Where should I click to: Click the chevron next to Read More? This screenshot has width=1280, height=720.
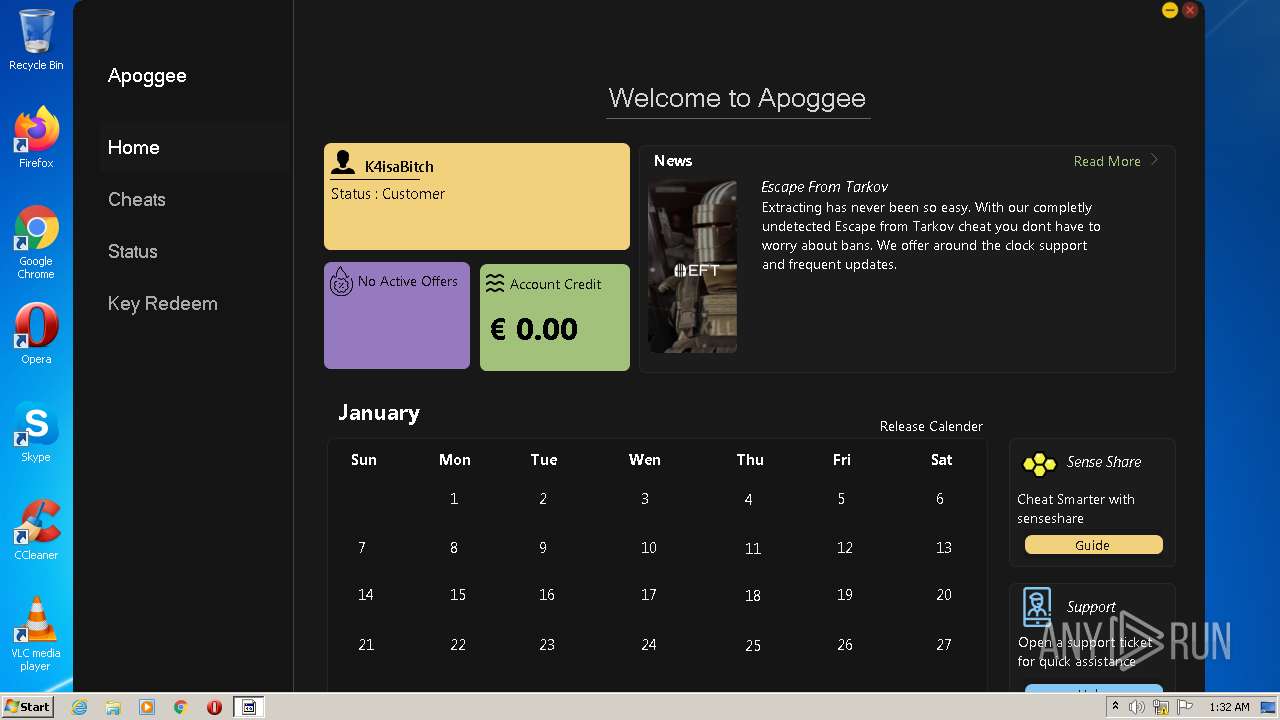(1154, 160)
